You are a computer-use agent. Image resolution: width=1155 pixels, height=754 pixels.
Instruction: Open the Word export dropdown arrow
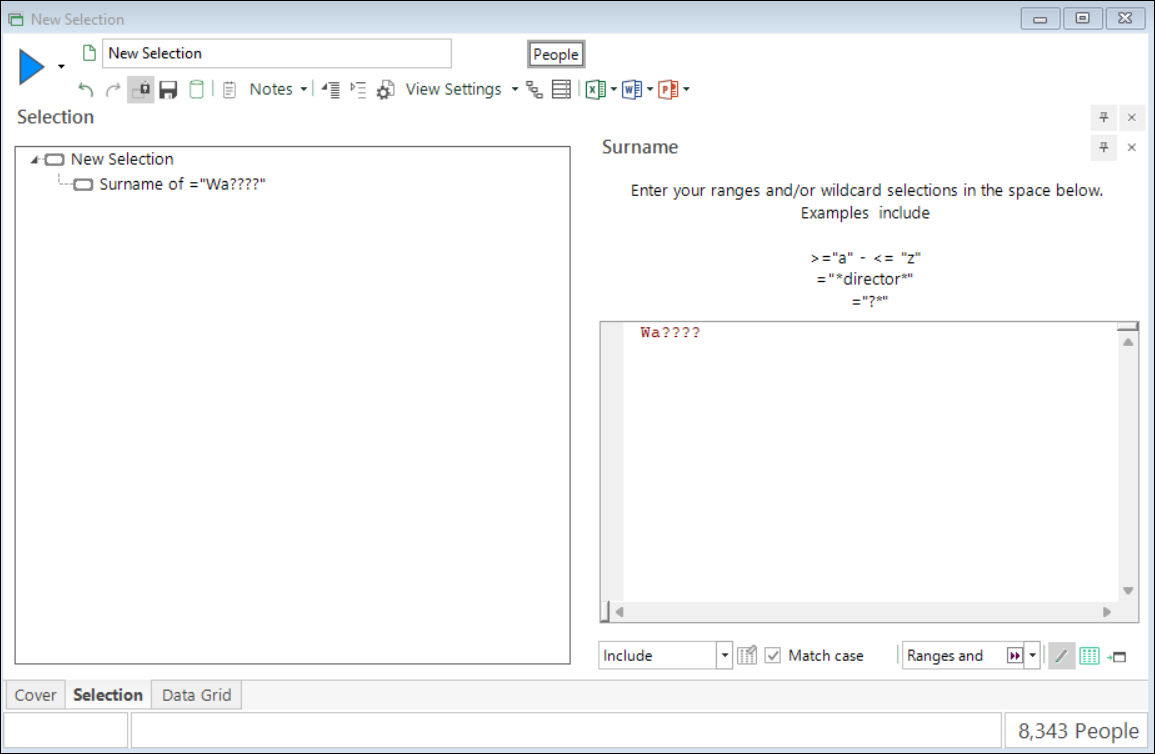pos(650,90)
